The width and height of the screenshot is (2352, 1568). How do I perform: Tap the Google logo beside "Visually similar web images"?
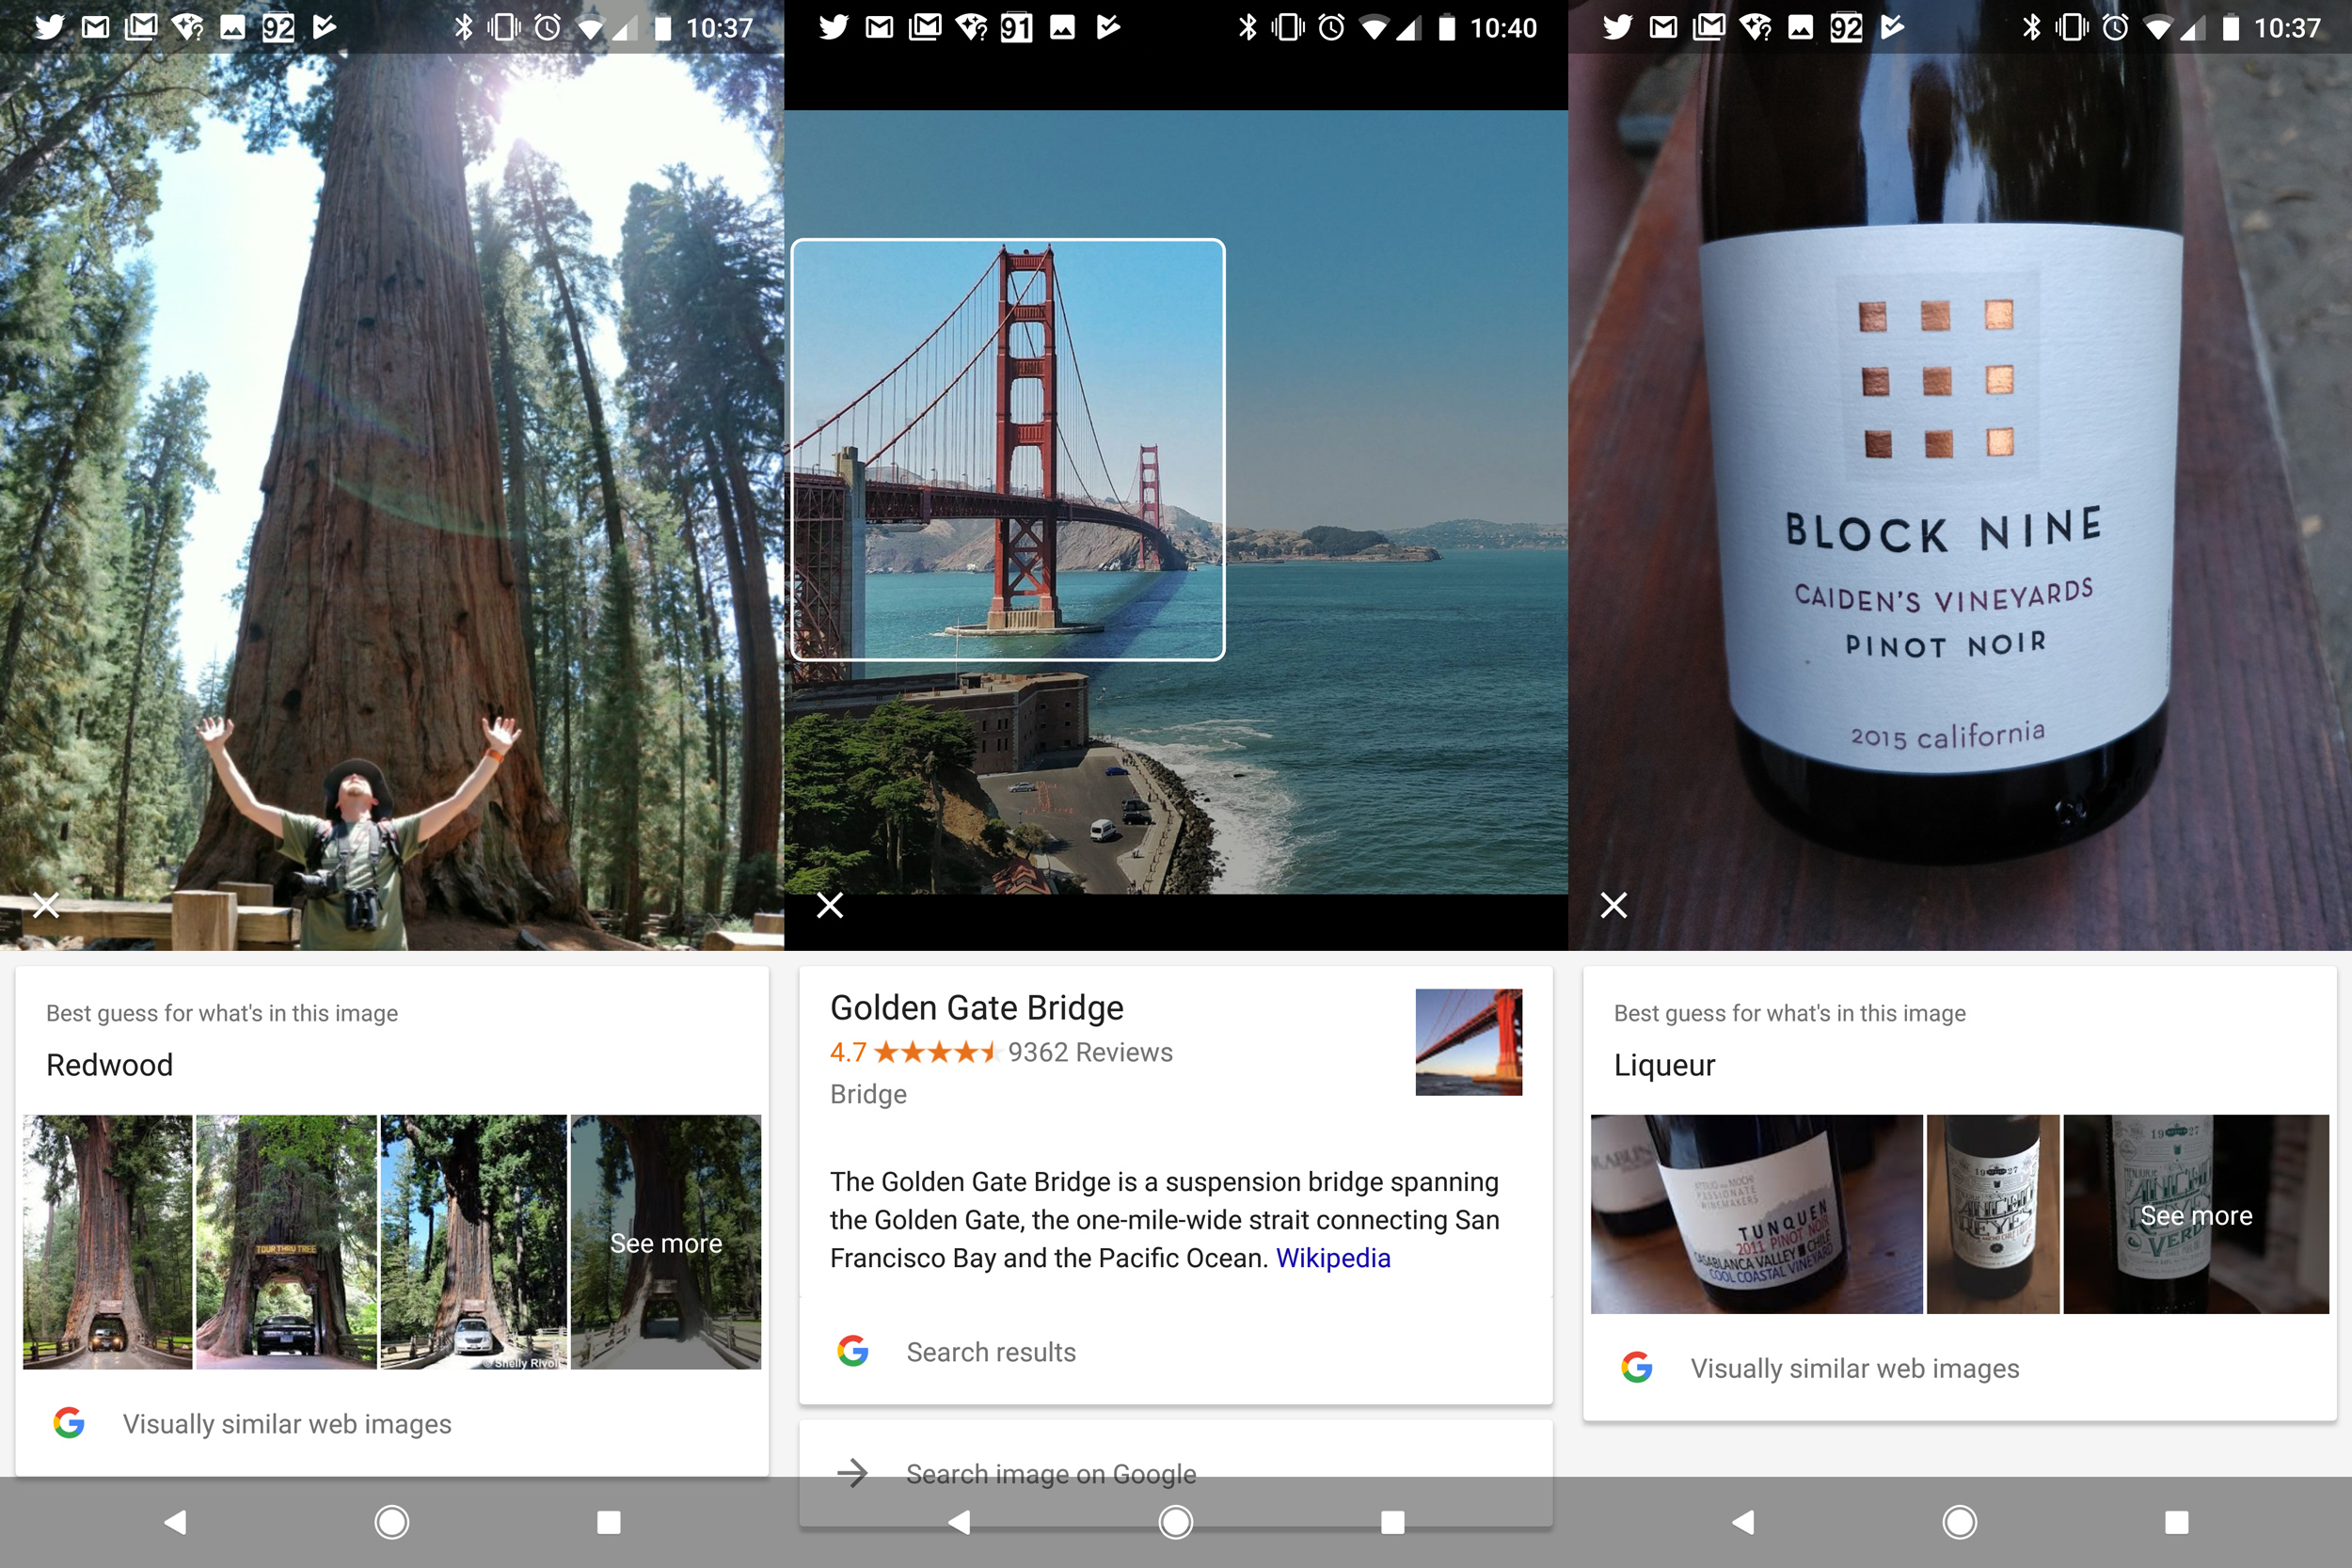point(70,1424)
